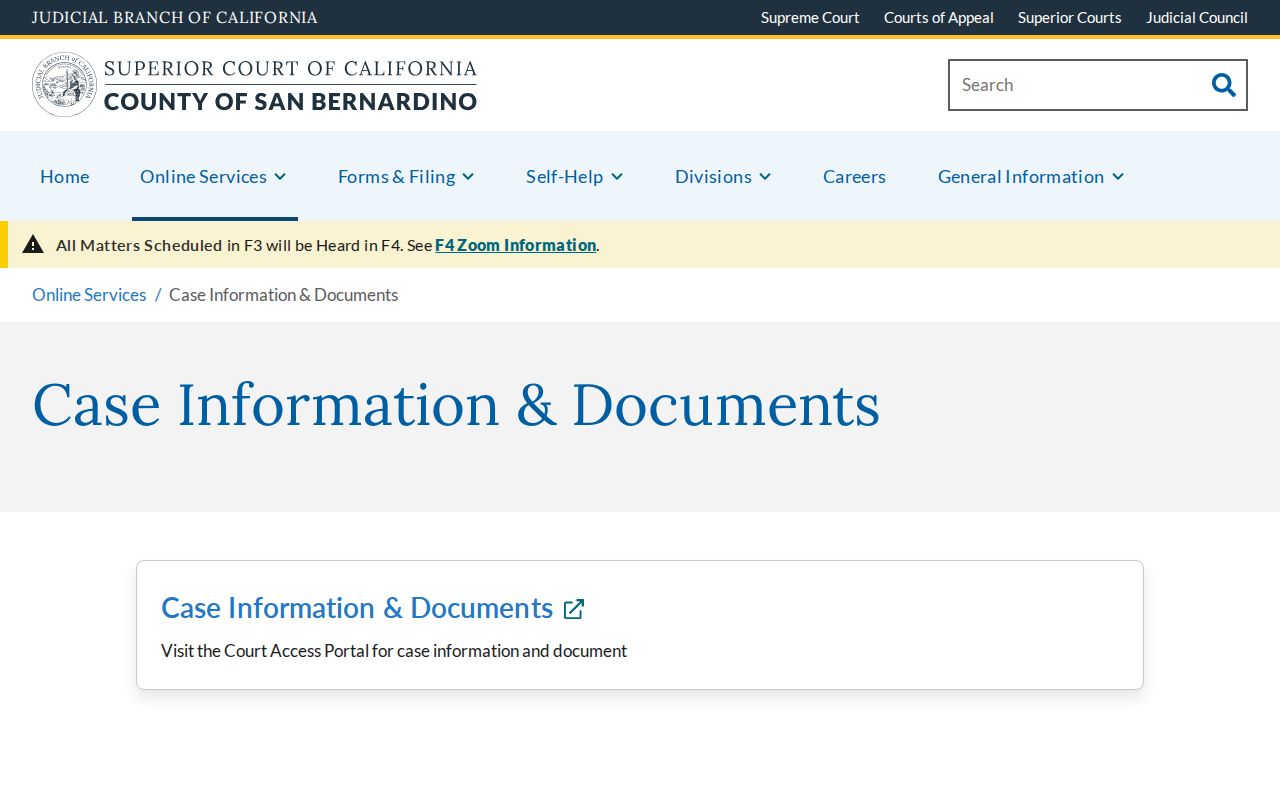Viewport: 1280px width, 800px height.
Task: Follow the F4 Zoom Information link
Action: tap(516, 245)
